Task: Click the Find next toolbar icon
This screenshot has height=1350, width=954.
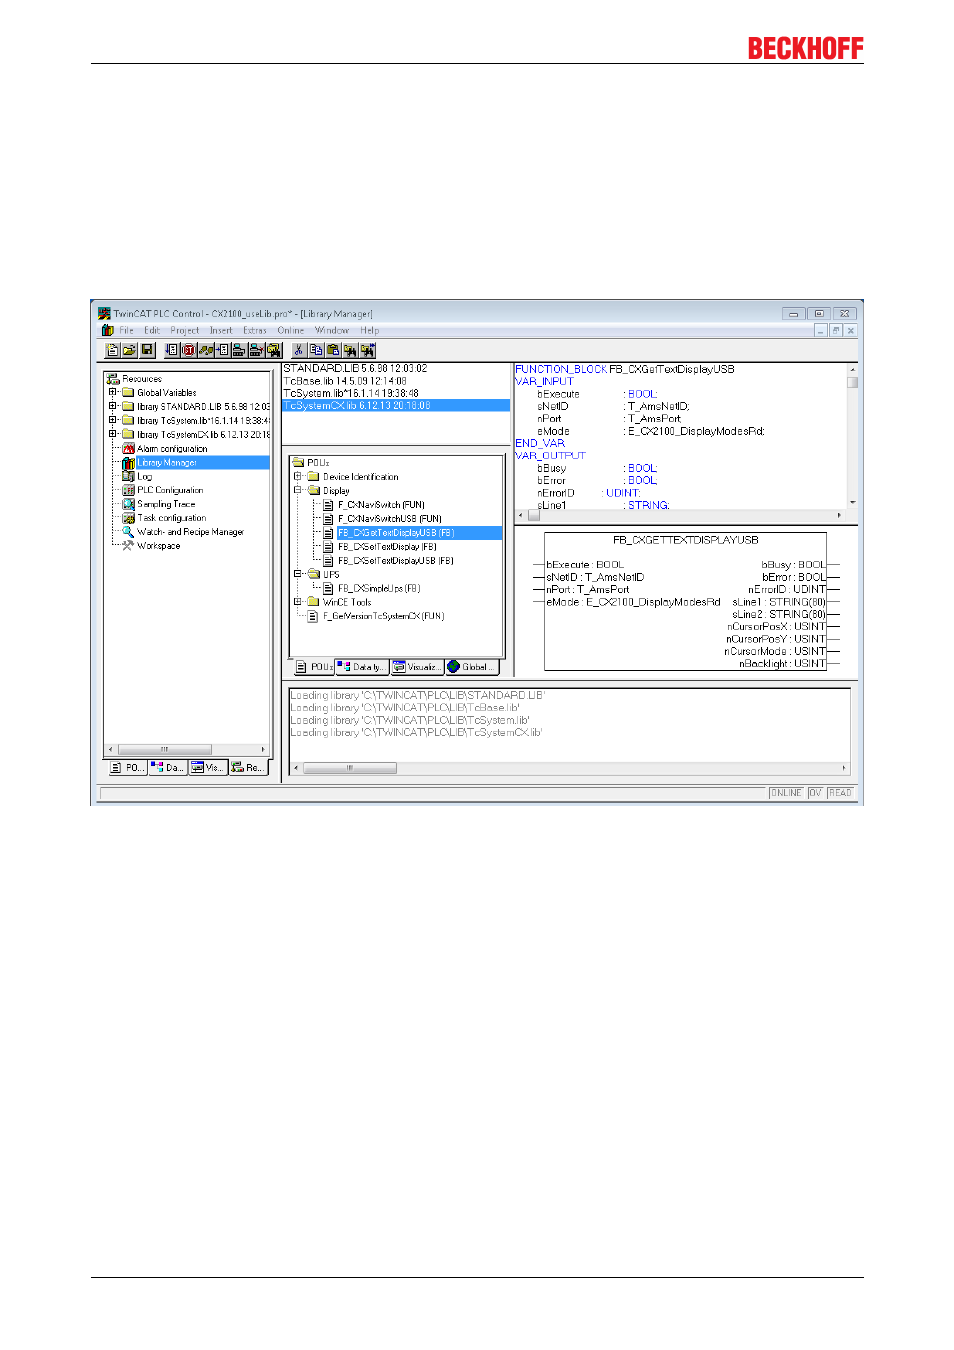Action: pos(368,350)
